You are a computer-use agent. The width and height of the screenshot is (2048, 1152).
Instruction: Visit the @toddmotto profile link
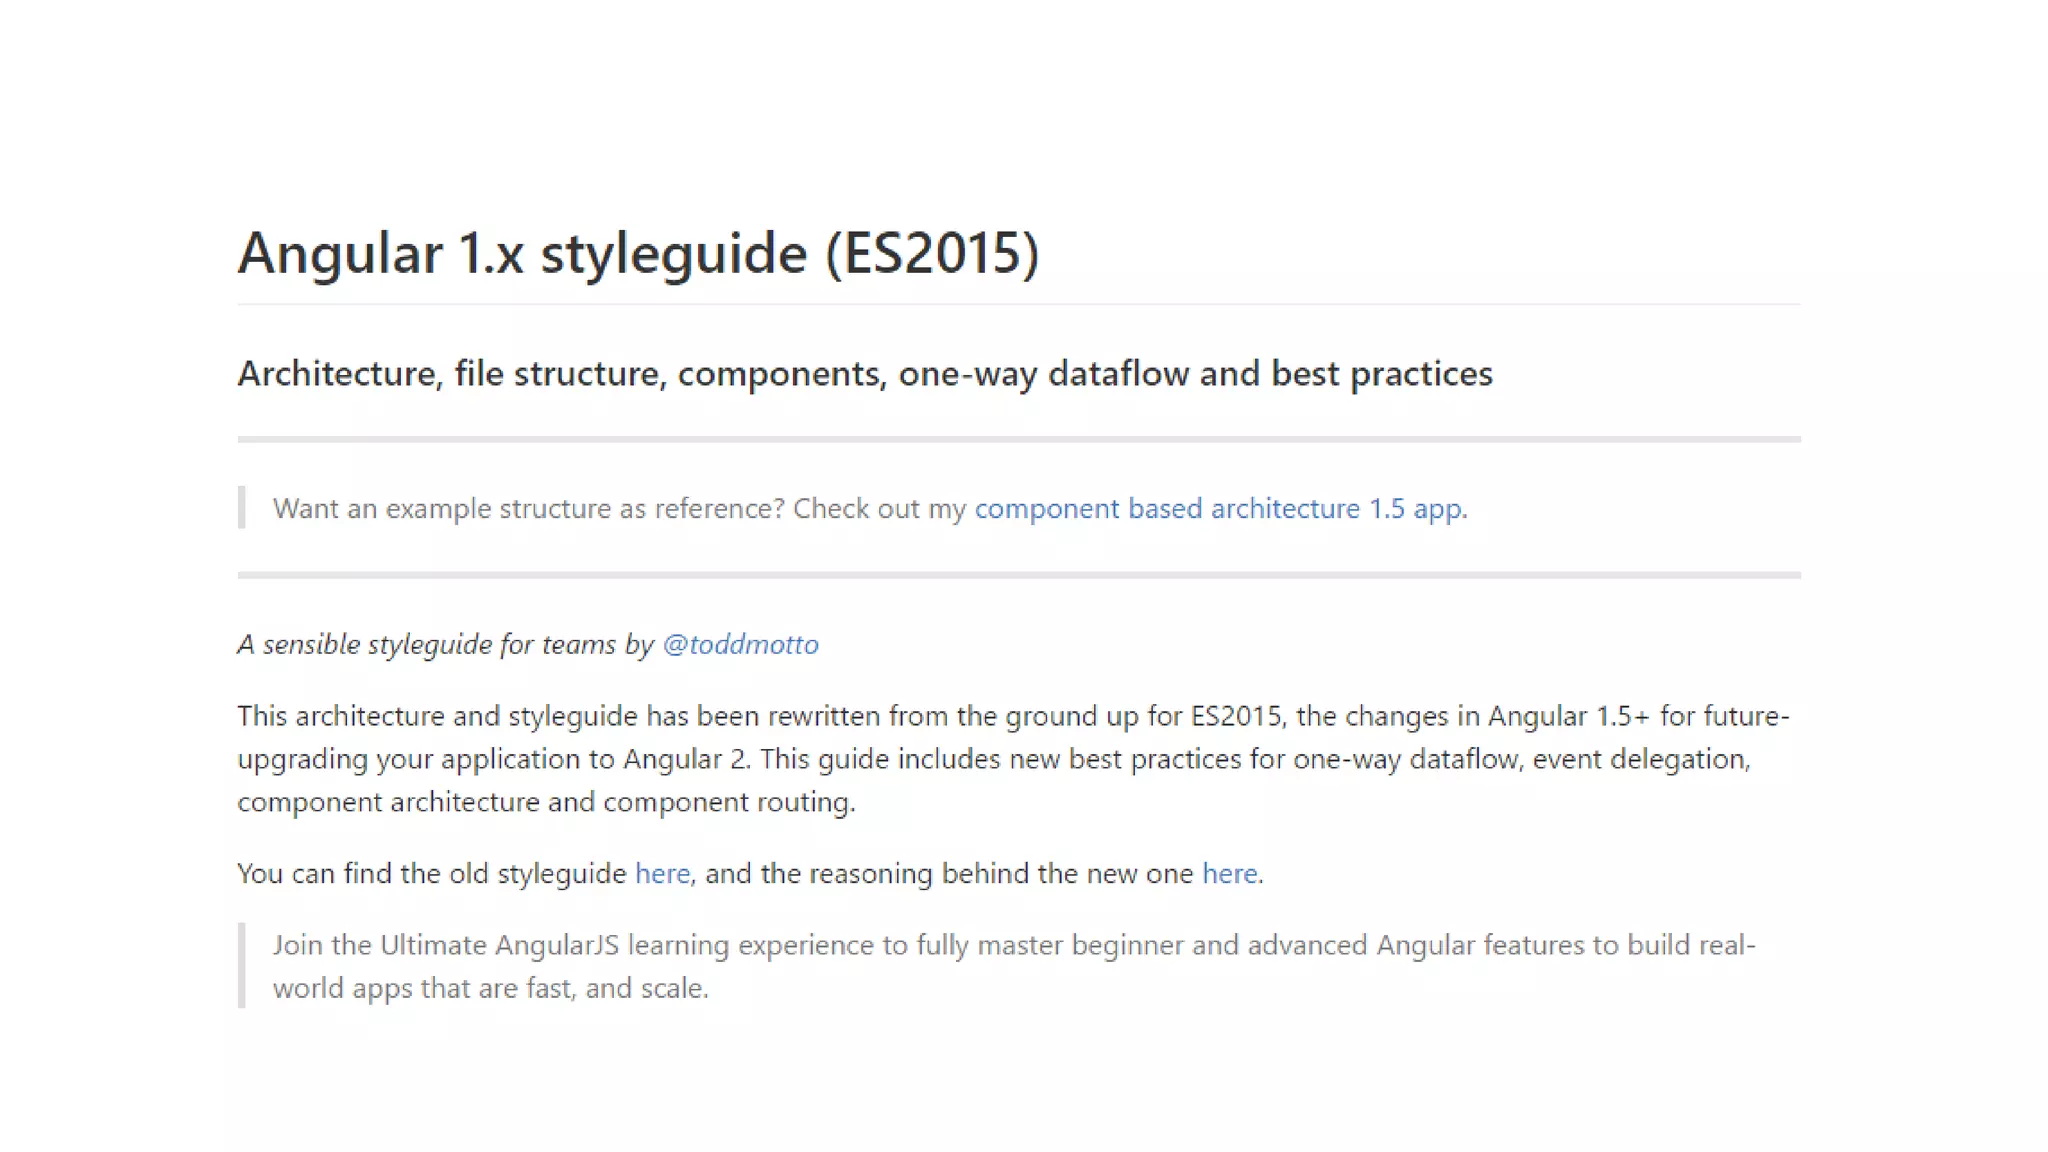740,645
